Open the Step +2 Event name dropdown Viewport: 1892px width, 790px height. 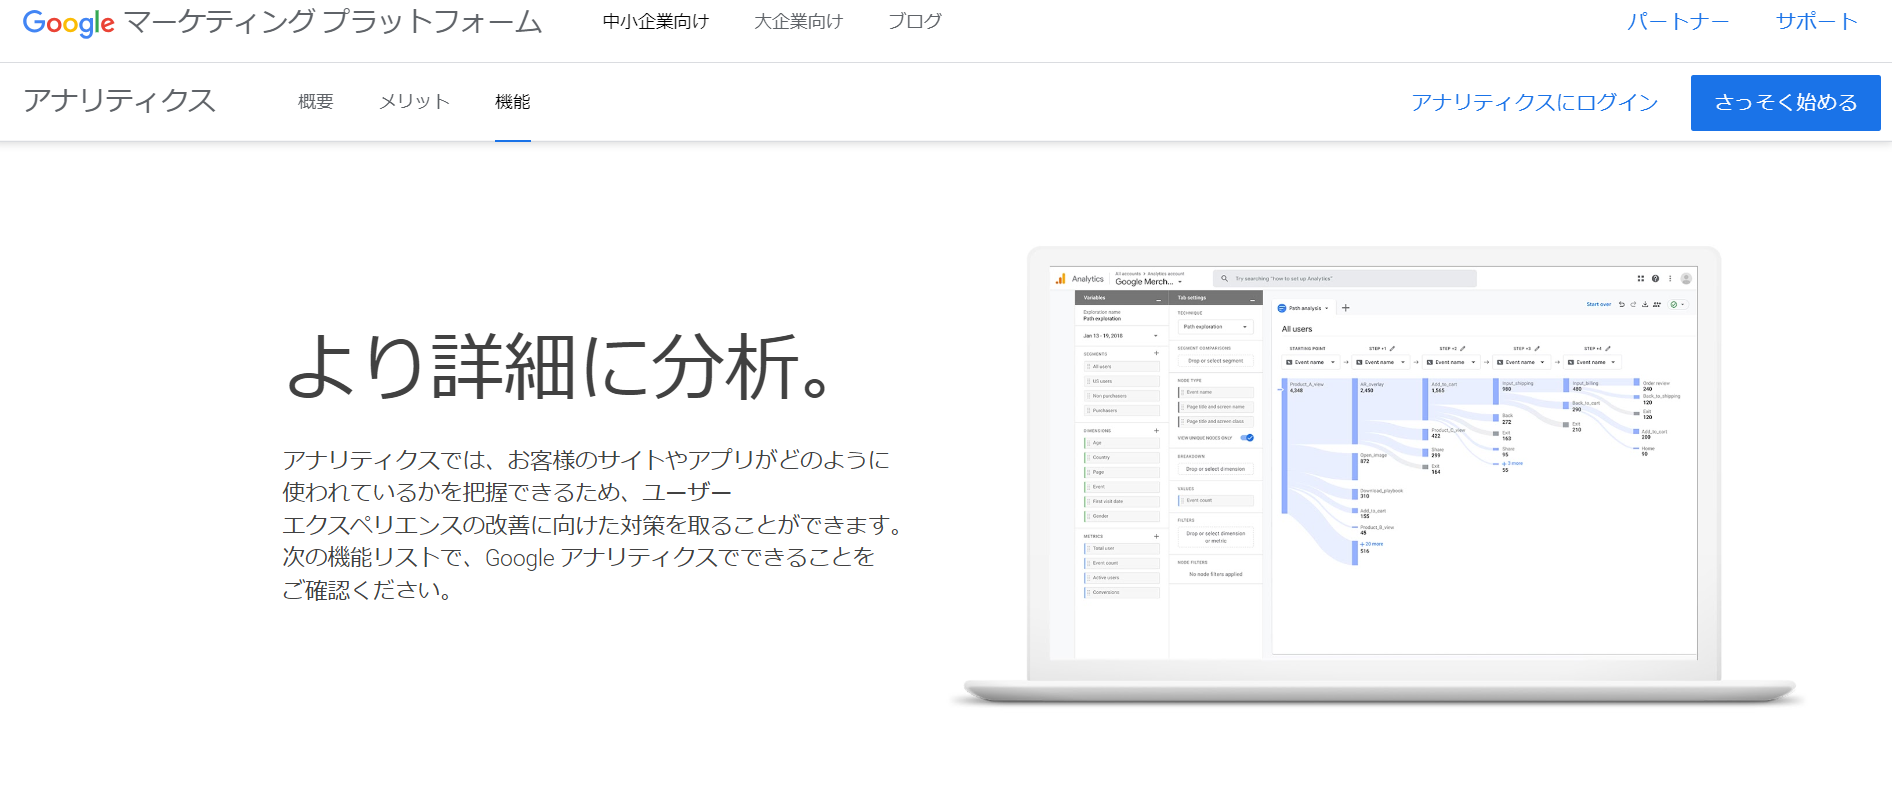point(1451,362)
